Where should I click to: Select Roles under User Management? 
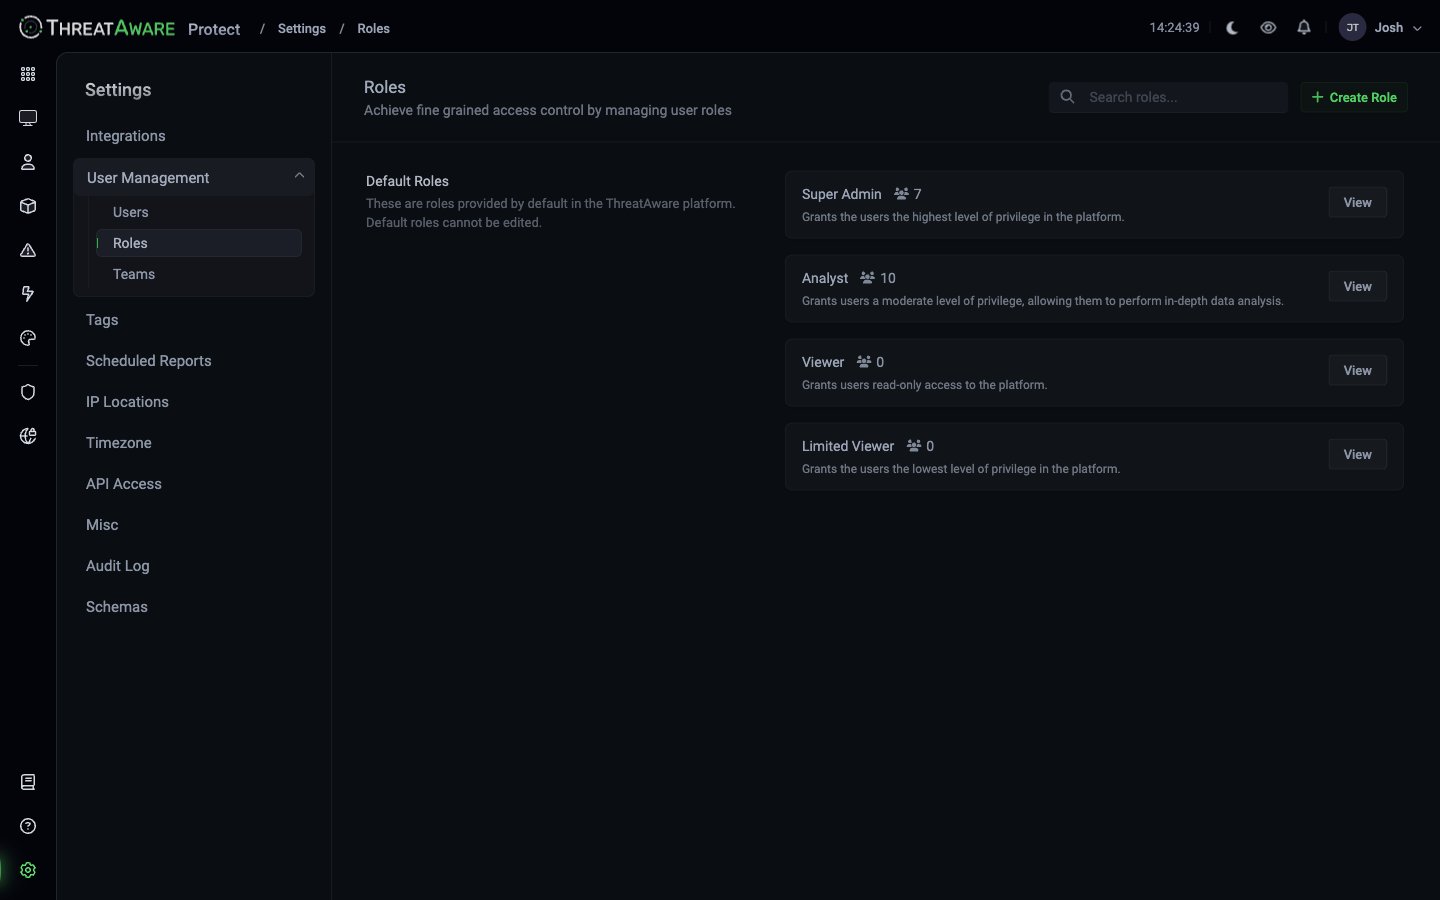[198, 243]
